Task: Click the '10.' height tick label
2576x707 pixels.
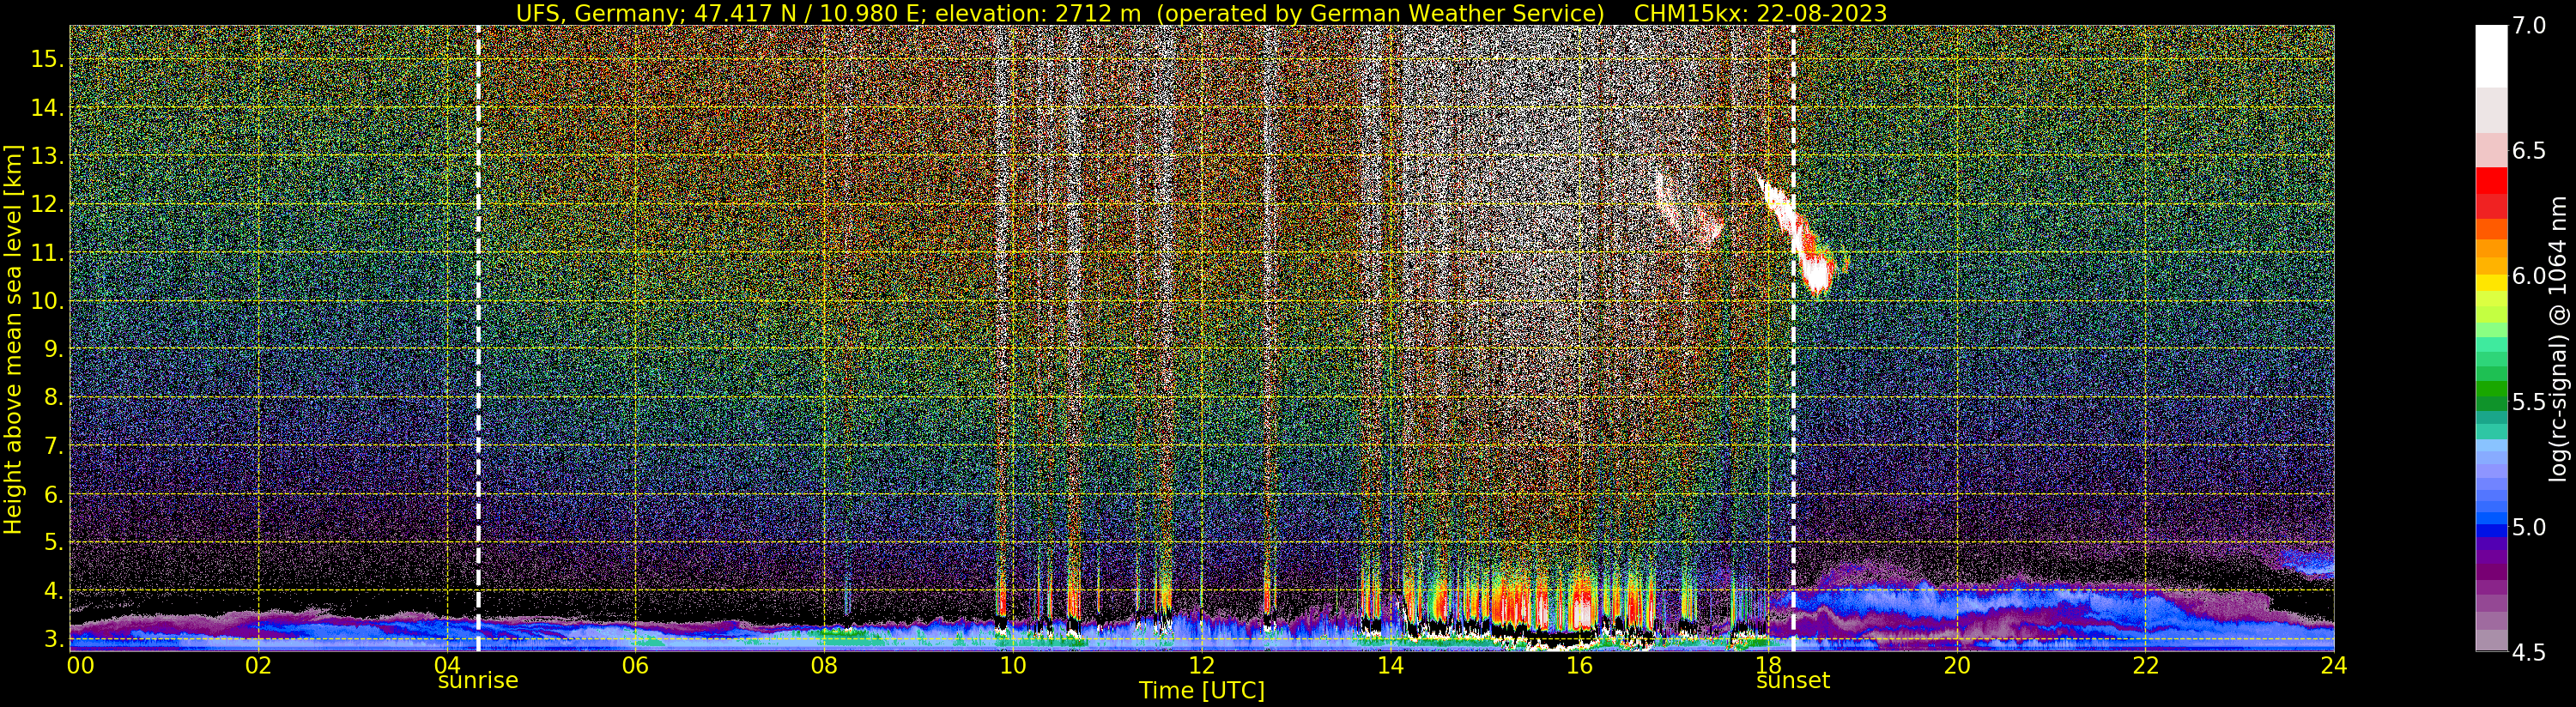Action: point(47,301)
